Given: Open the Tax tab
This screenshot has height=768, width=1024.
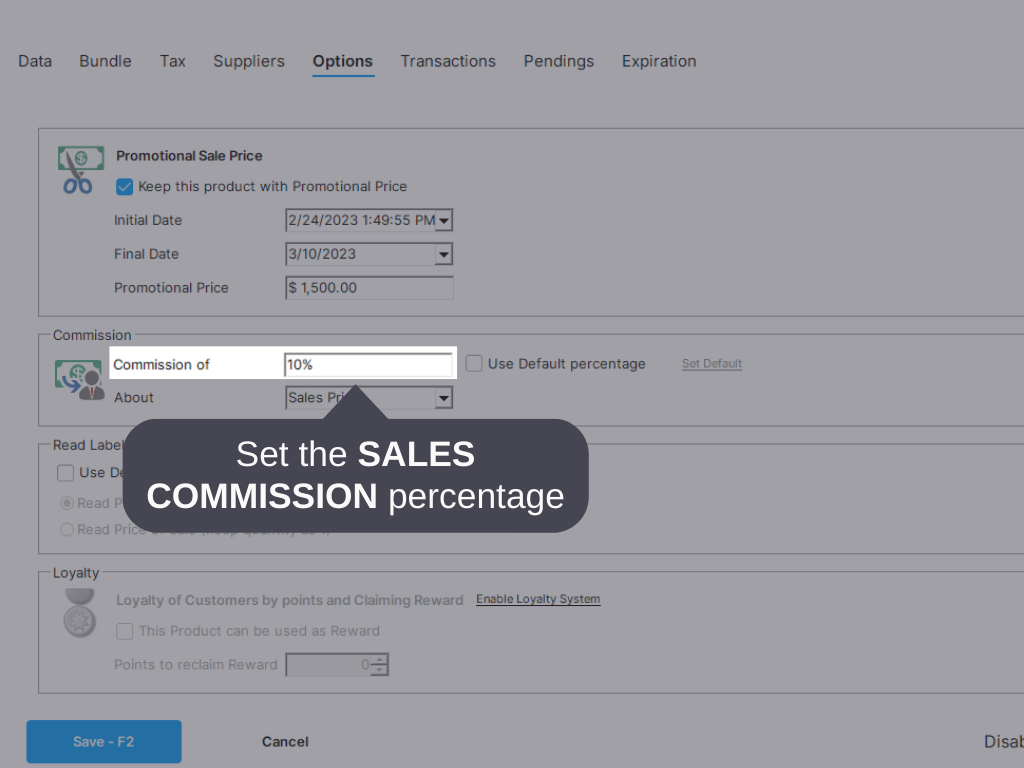Looking at the screenshot, I should [172, 61].
